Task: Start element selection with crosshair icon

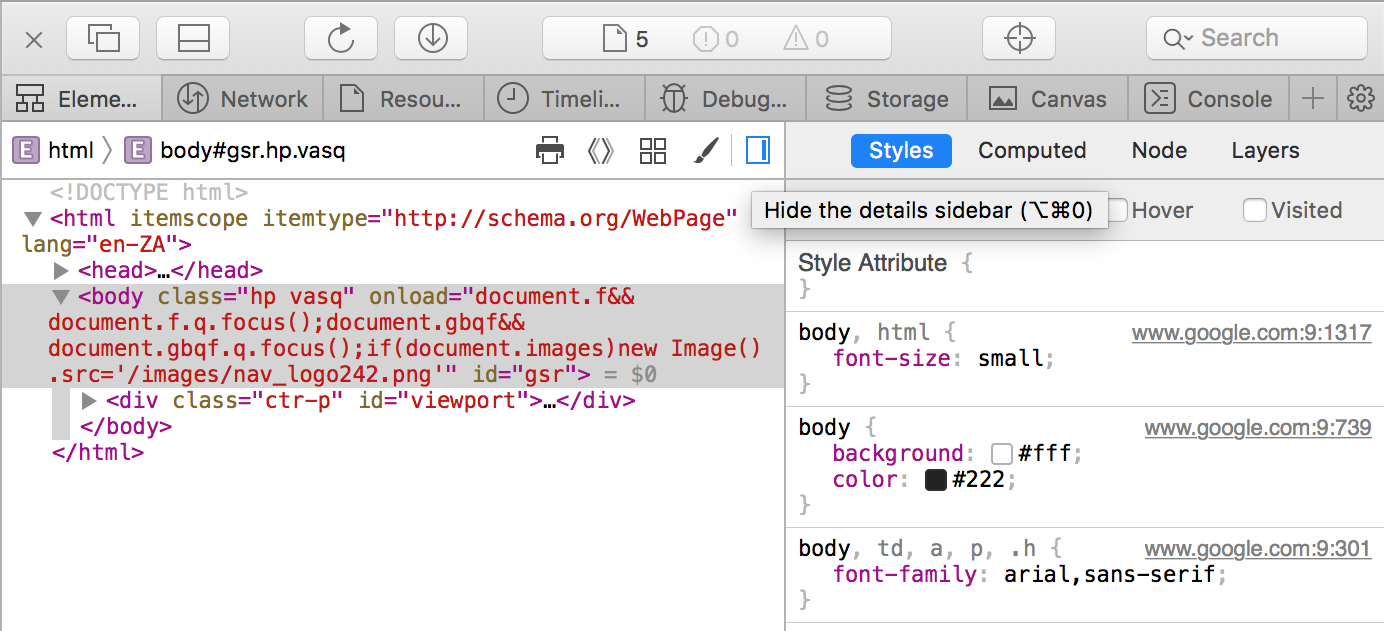Action: [1019, 38]
